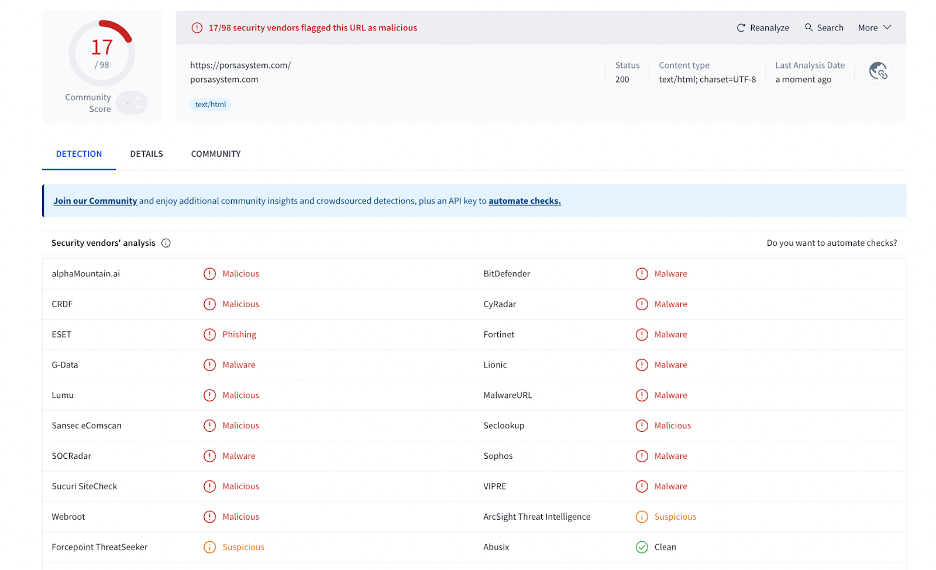Click the orange icon for ArcSight Suspicious
This screenshot has height=570, width=936.
(642, 517)
